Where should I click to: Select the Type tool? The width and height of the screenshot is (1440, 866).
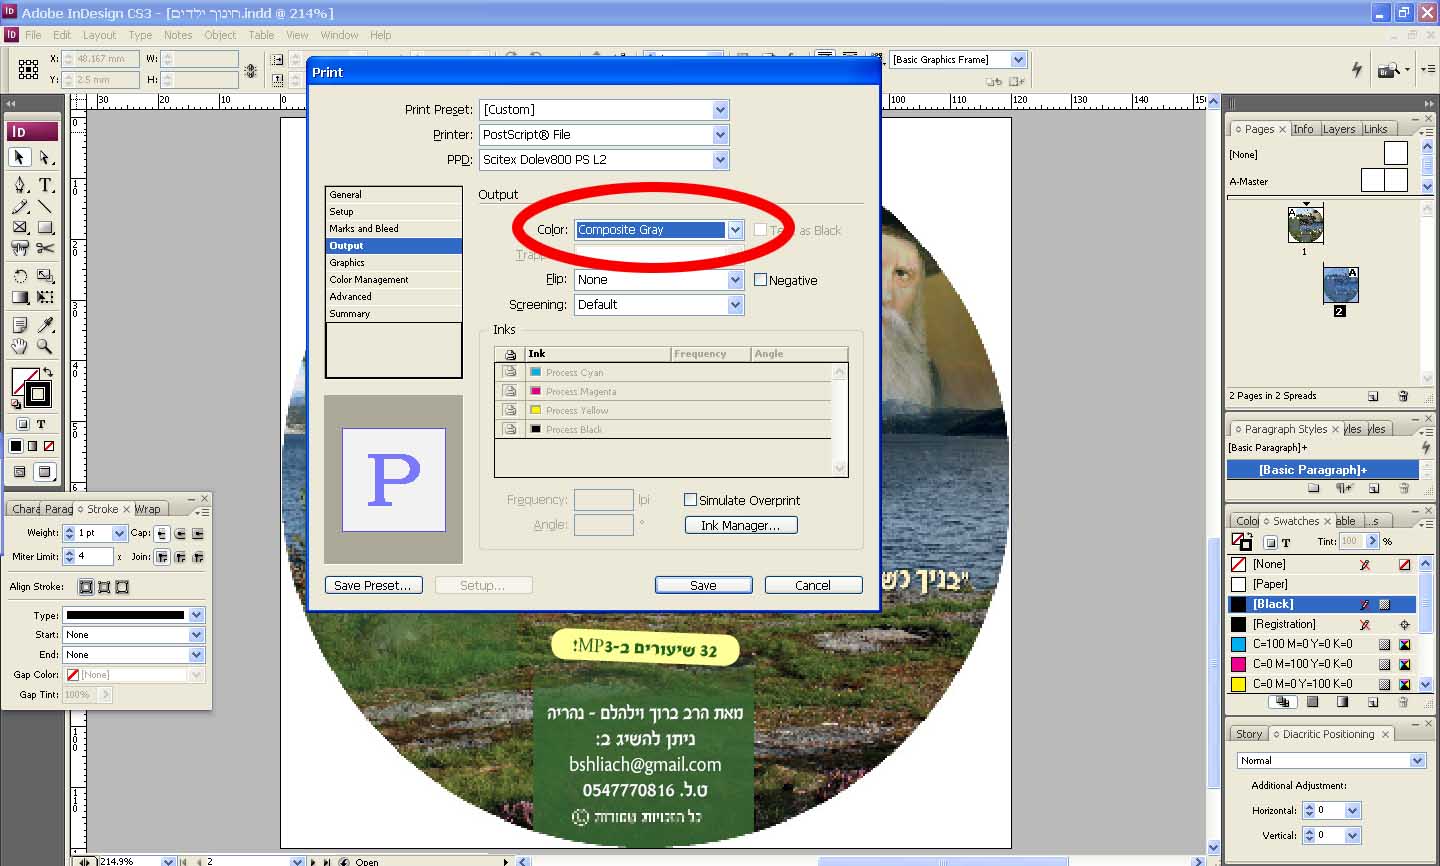(45, 185)
